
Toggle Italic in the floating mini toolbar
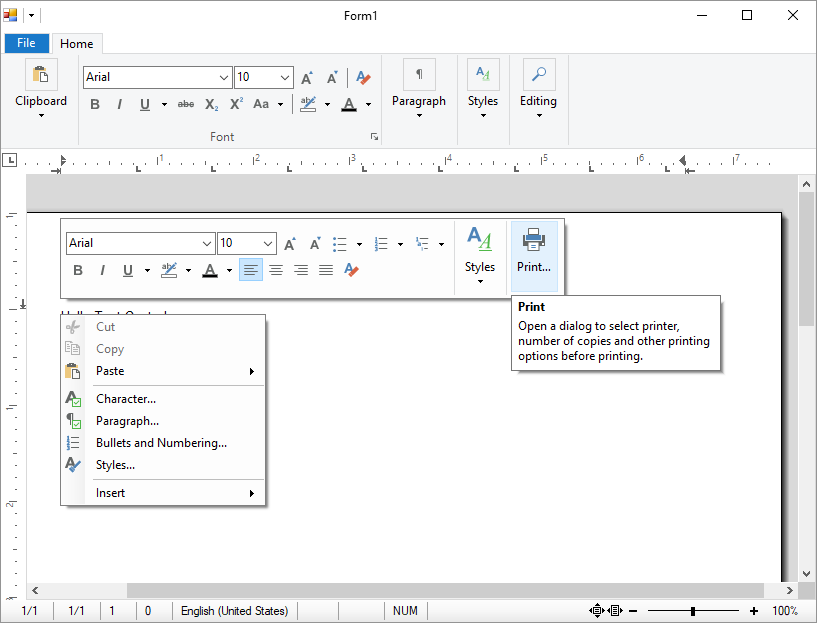click(103, 270)
